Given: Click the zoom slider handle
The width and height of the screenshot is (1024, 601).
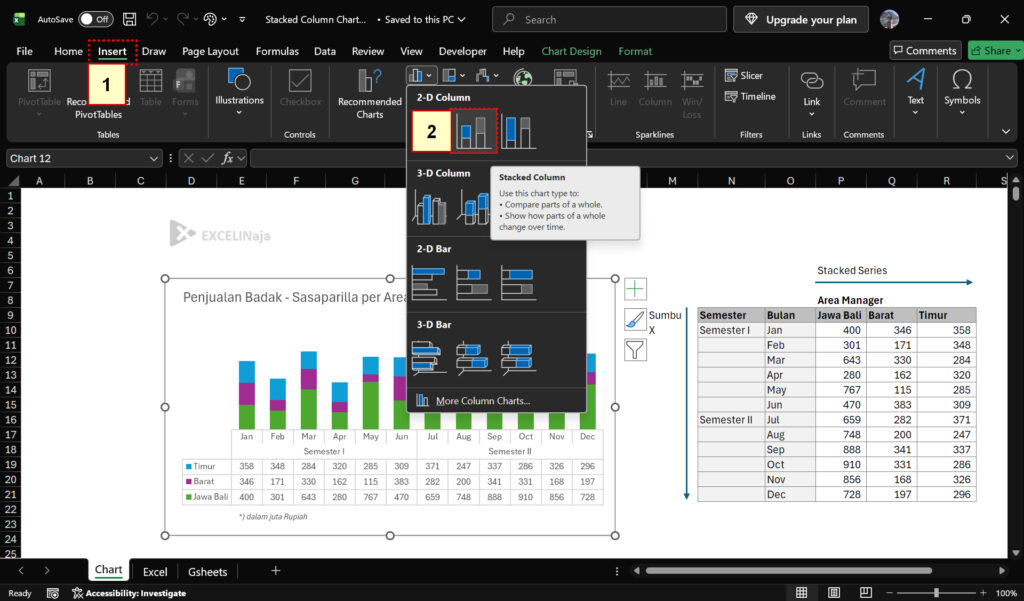Looking at the screenshot, I should tap(936, 593).
